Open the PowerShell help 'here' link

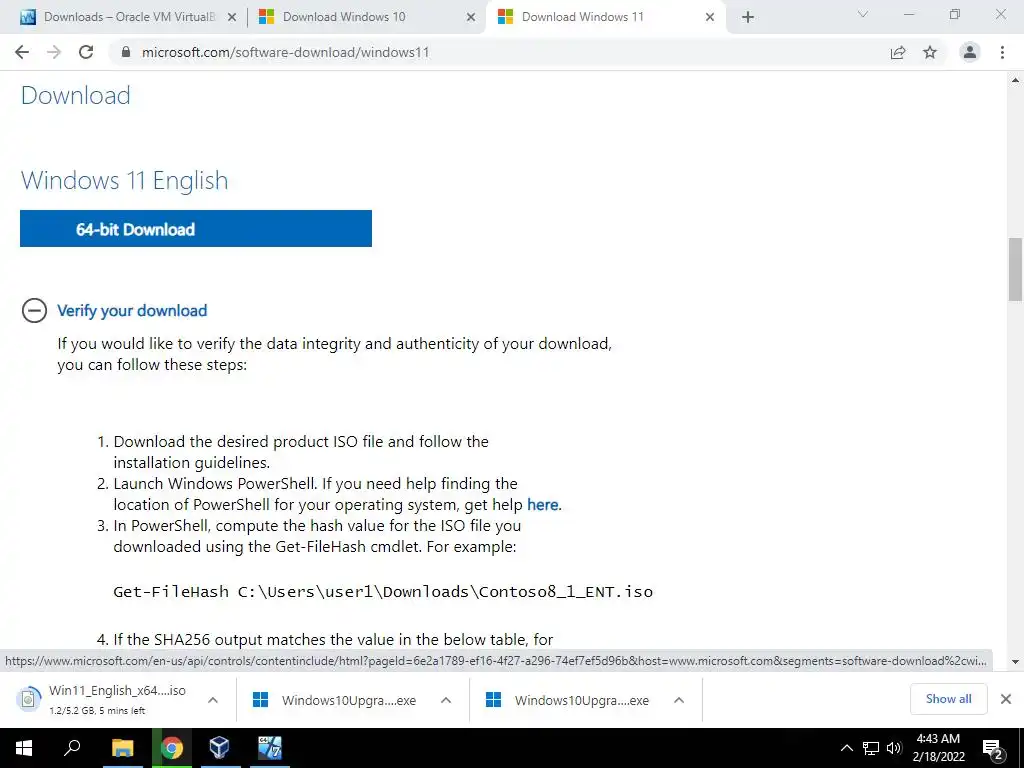click(x=543, y=505)
